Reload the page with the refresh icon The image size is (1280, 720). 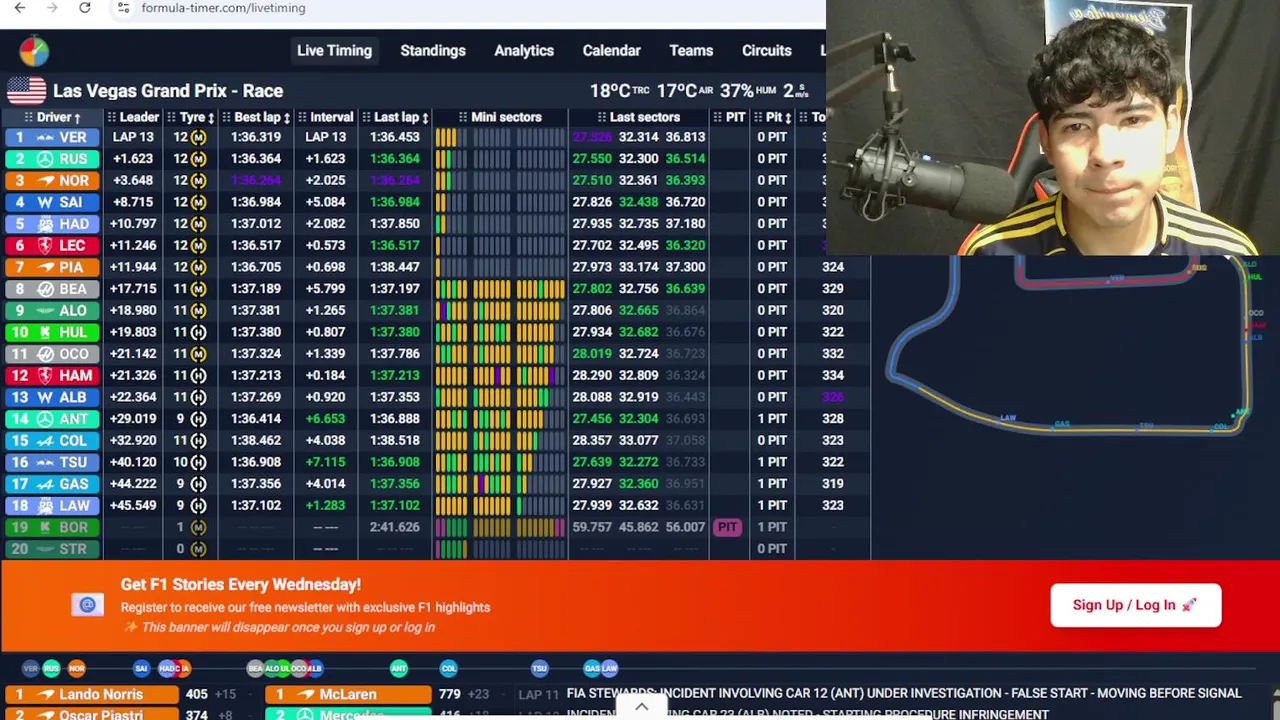coord(85,8)
